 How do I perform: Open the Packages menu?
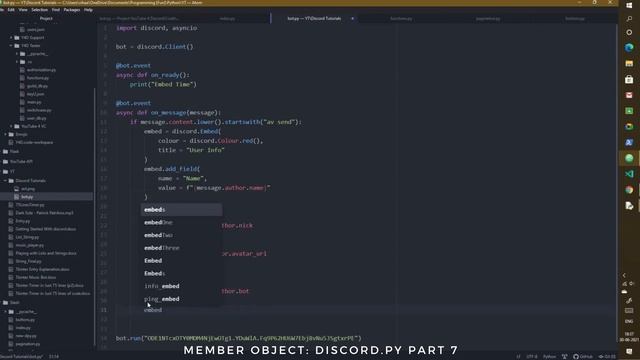coord(72,10)
